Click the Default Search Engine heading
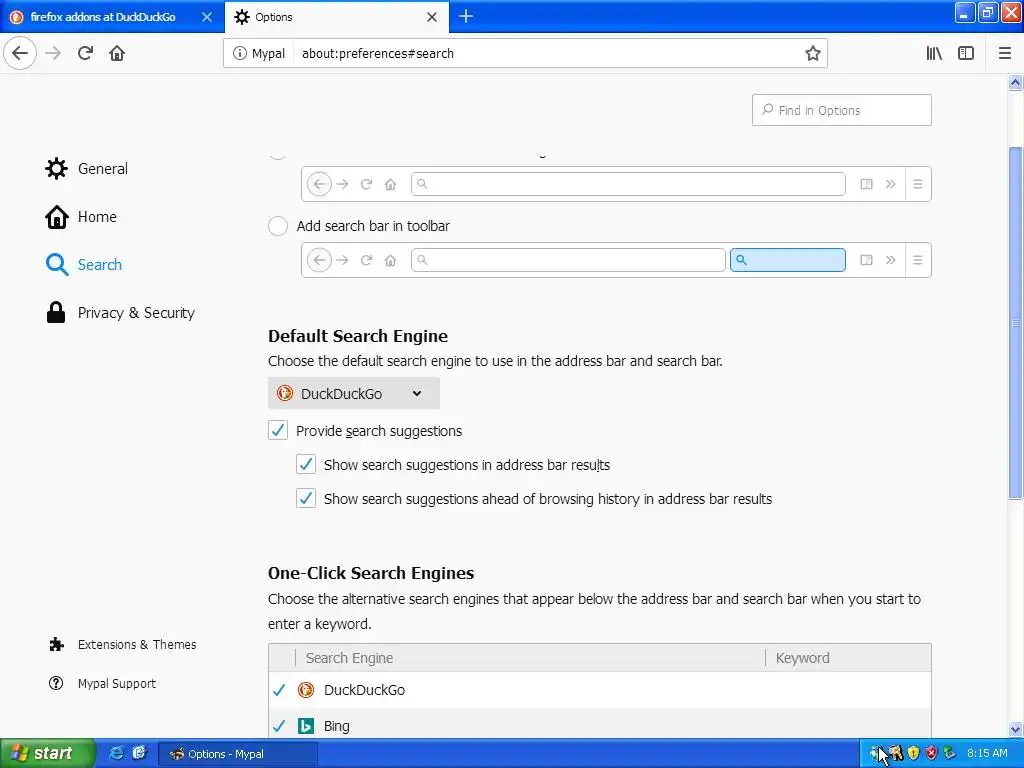This screenshot has height=768, width=1024. click(x=358, y=336)
